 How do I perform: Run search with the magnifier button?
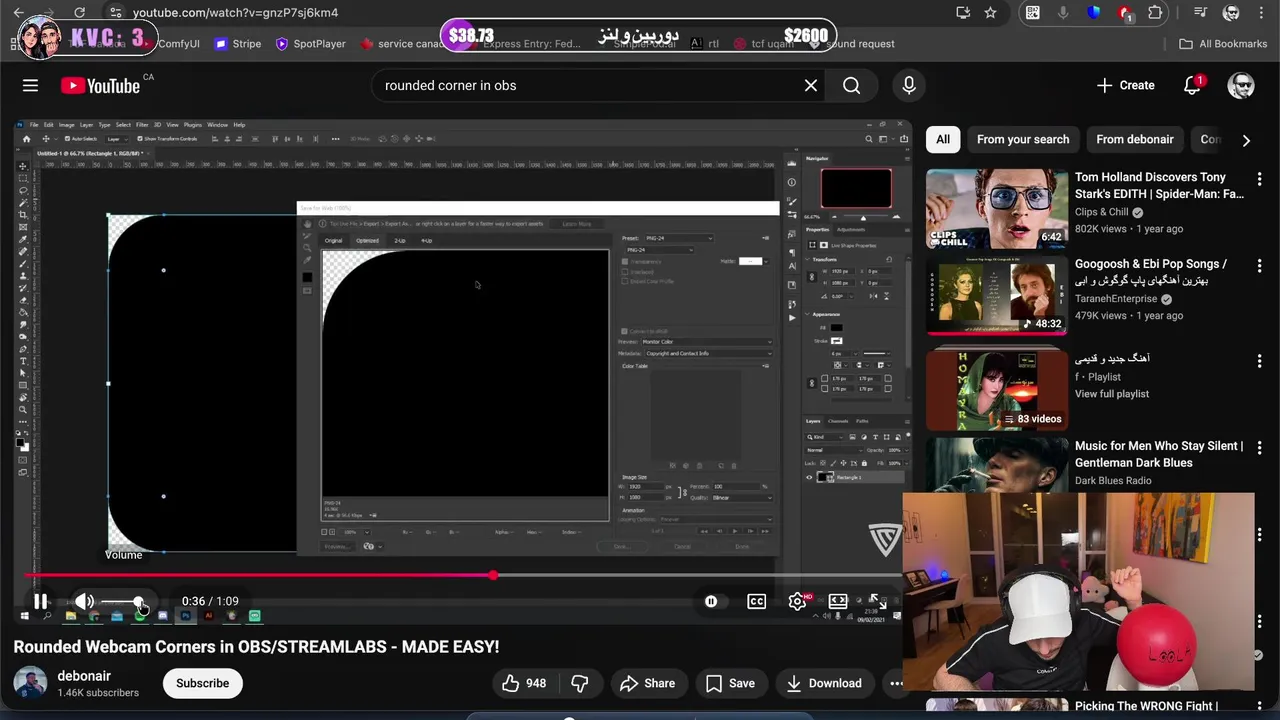coord(851,85)
